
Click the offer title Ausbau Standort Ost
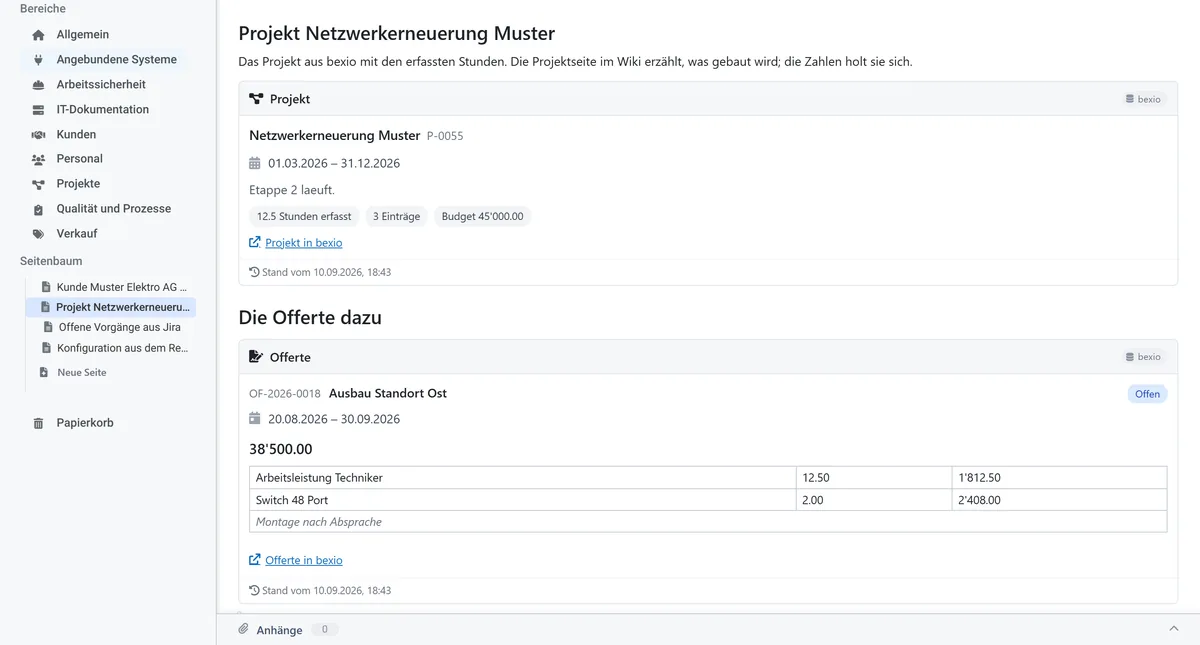[388, 393]
